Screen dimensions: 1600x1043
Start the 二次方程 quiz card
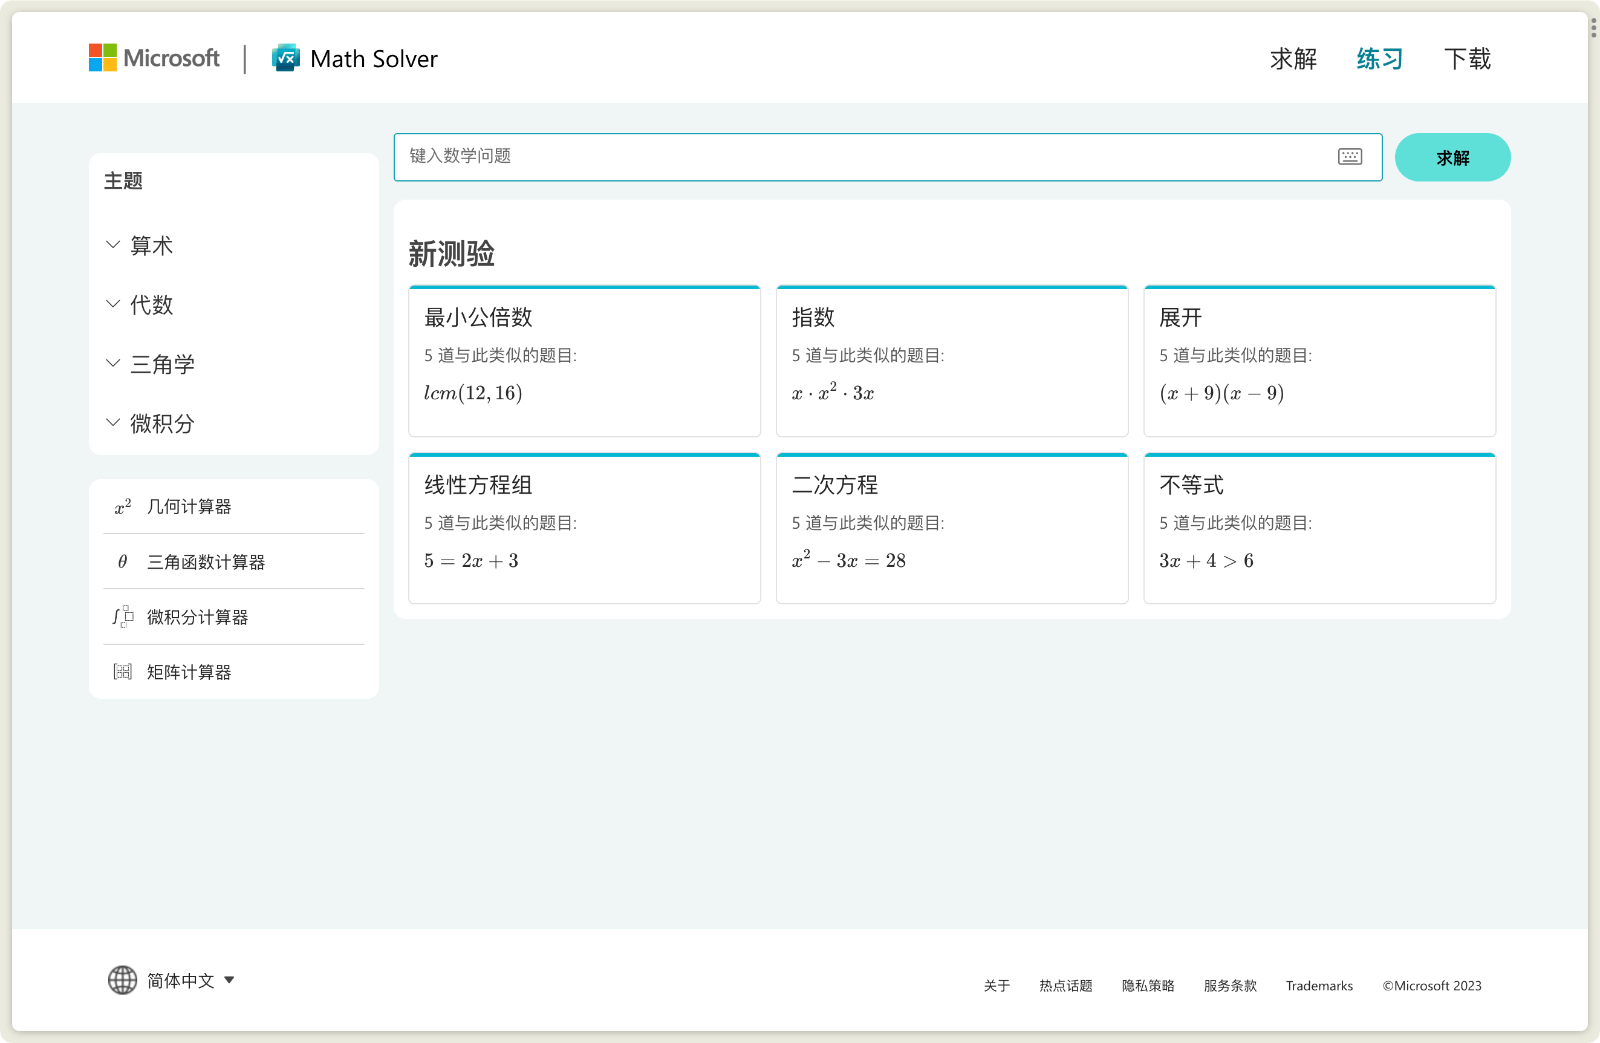click(951, 528)
